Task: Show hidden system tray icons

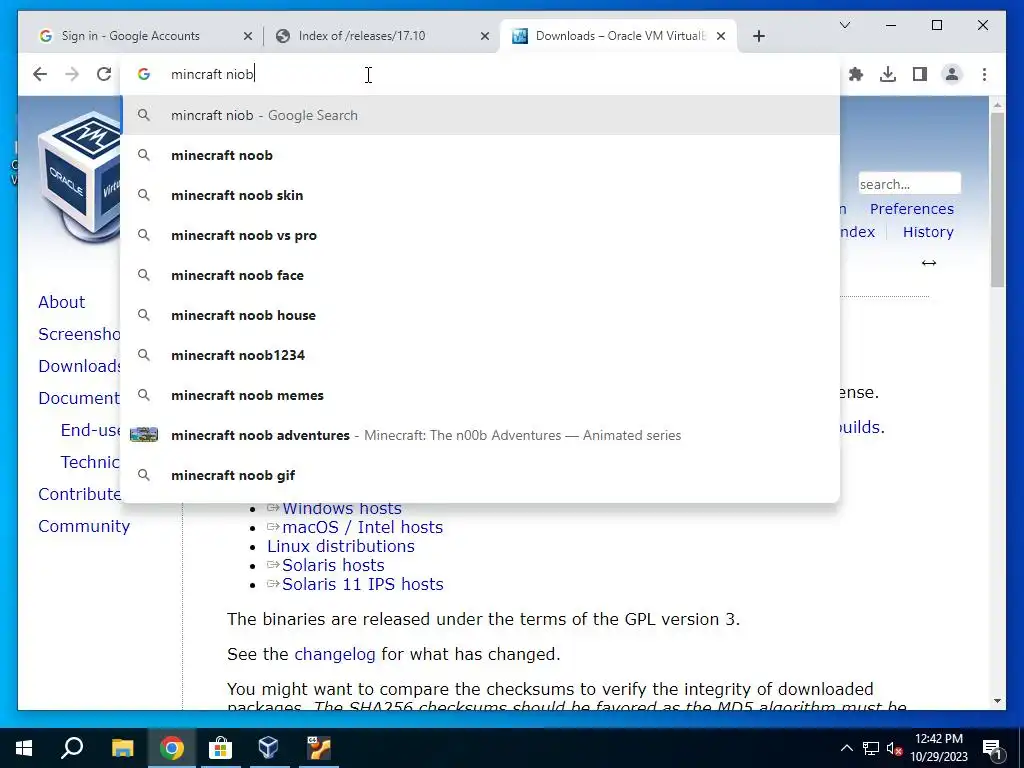Action: [x=846, y=748]
